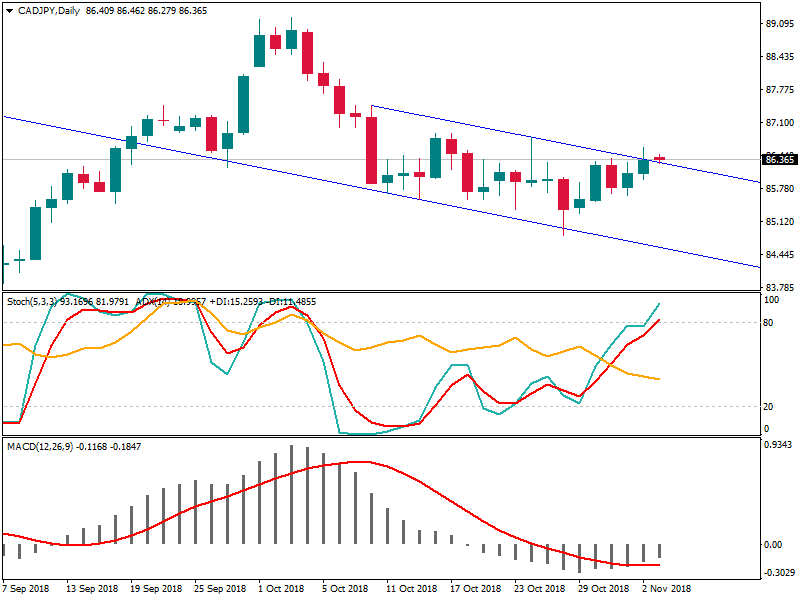
Task: Select the MACD signal value "-0.1847"
Action: (125, 447)
